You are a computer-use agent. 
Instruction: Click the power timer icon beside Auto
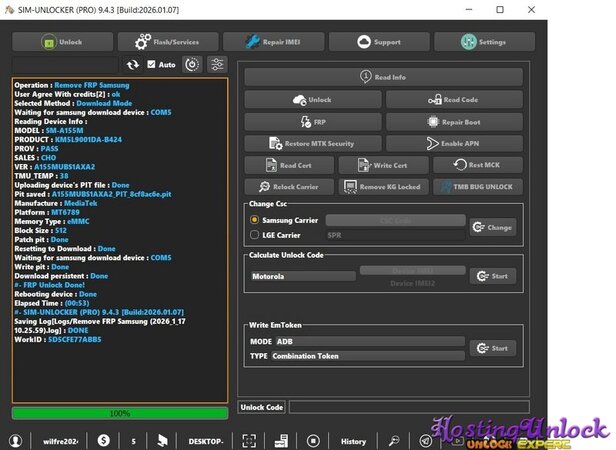190,64
